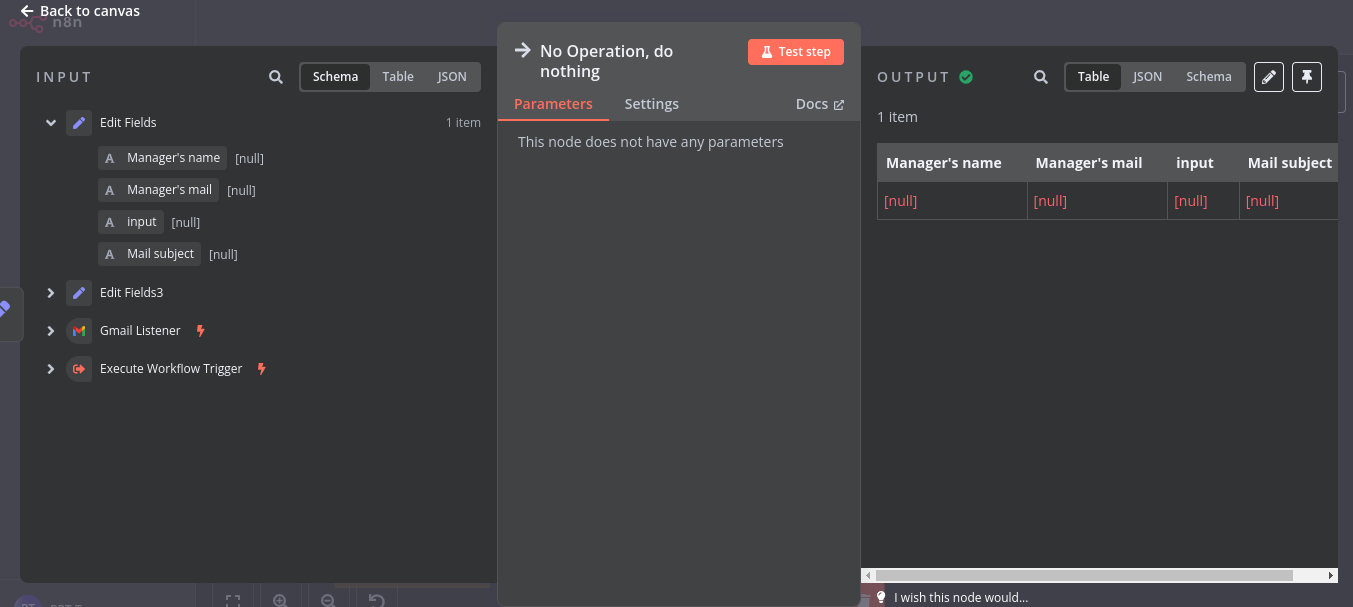Click the edit output pencil icon

[1269, 77]
